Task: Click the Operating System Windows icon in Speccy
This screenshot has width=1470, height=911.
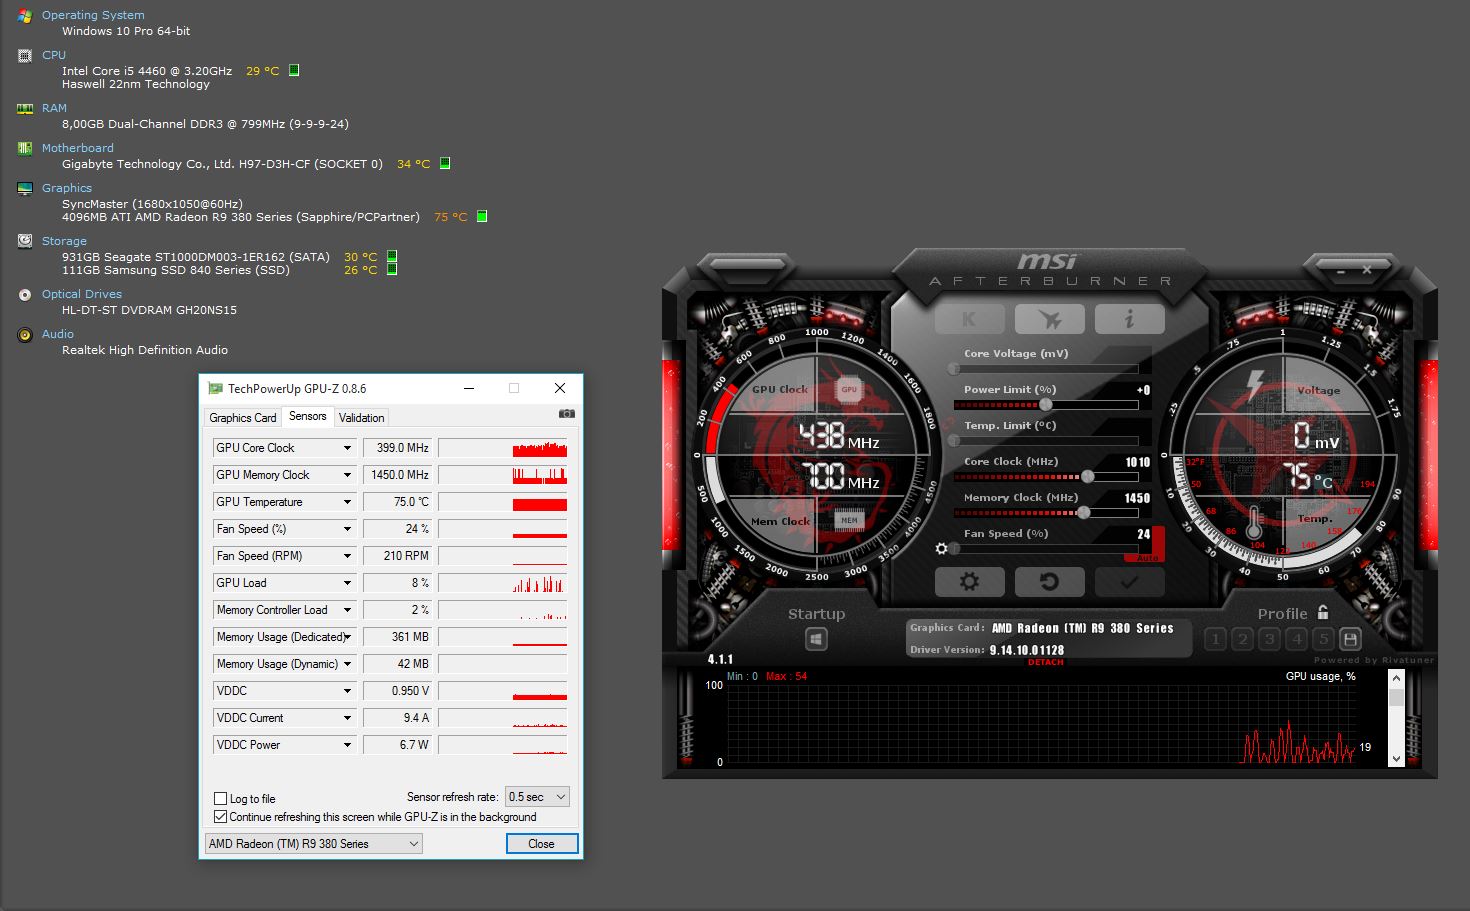Action: click(x=25, y=16)
